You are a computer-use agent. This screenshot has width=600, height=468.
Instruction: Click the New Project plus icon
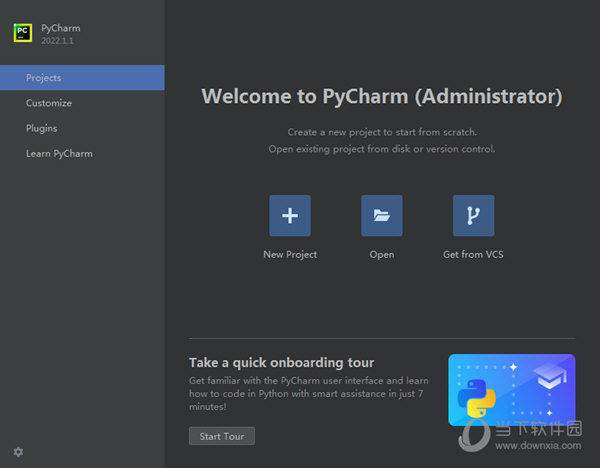(x=290, y=215)
